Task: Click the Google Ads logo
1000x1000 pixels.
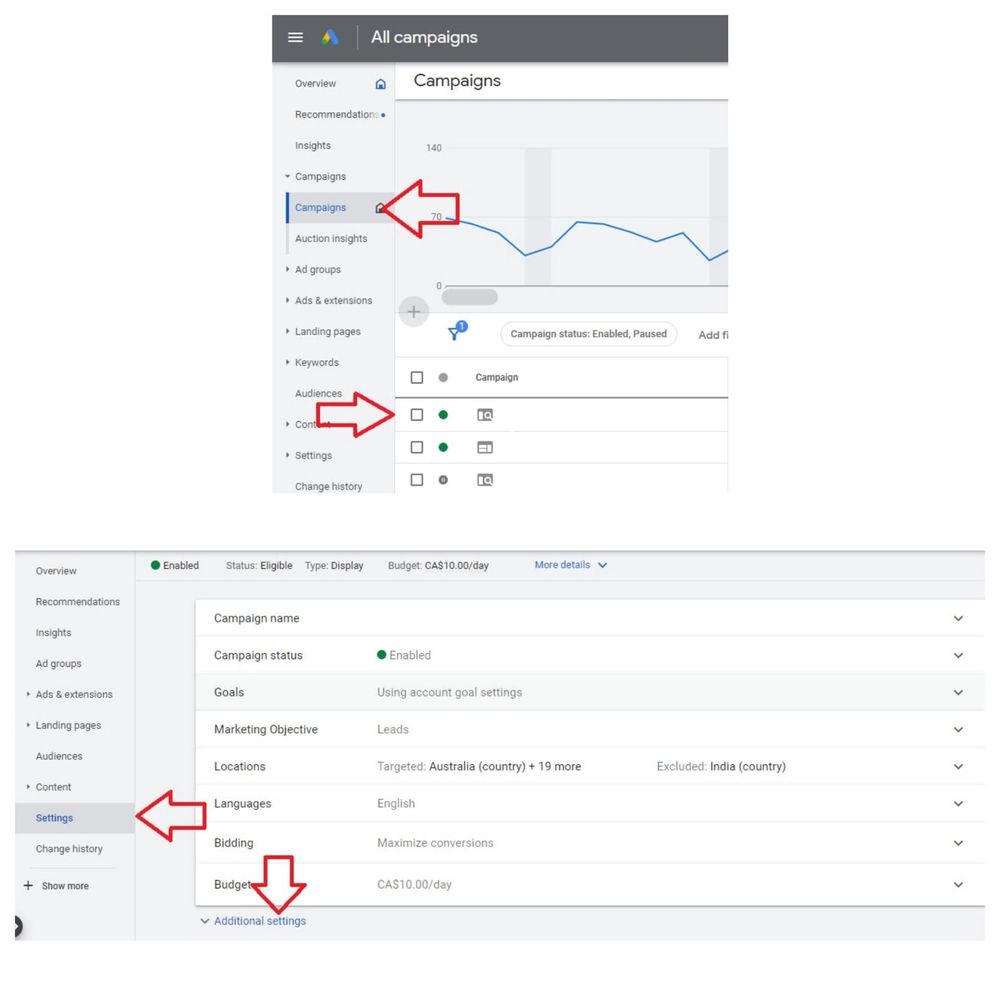Action: [x=332, y=37]
